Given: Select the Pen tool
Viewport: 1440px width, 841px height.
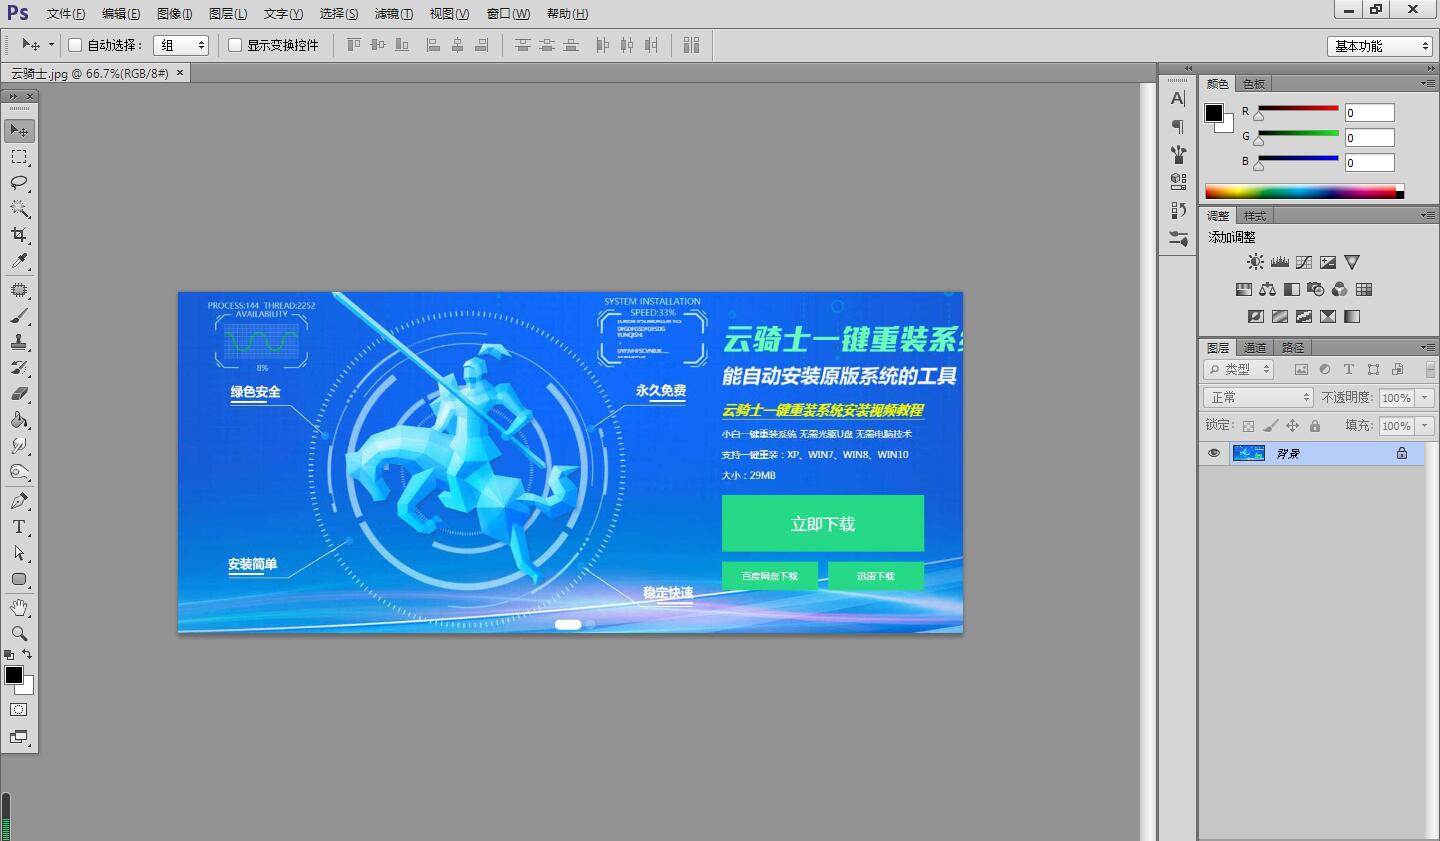Looking at the screenshot, I should click(x=19, y=501).
